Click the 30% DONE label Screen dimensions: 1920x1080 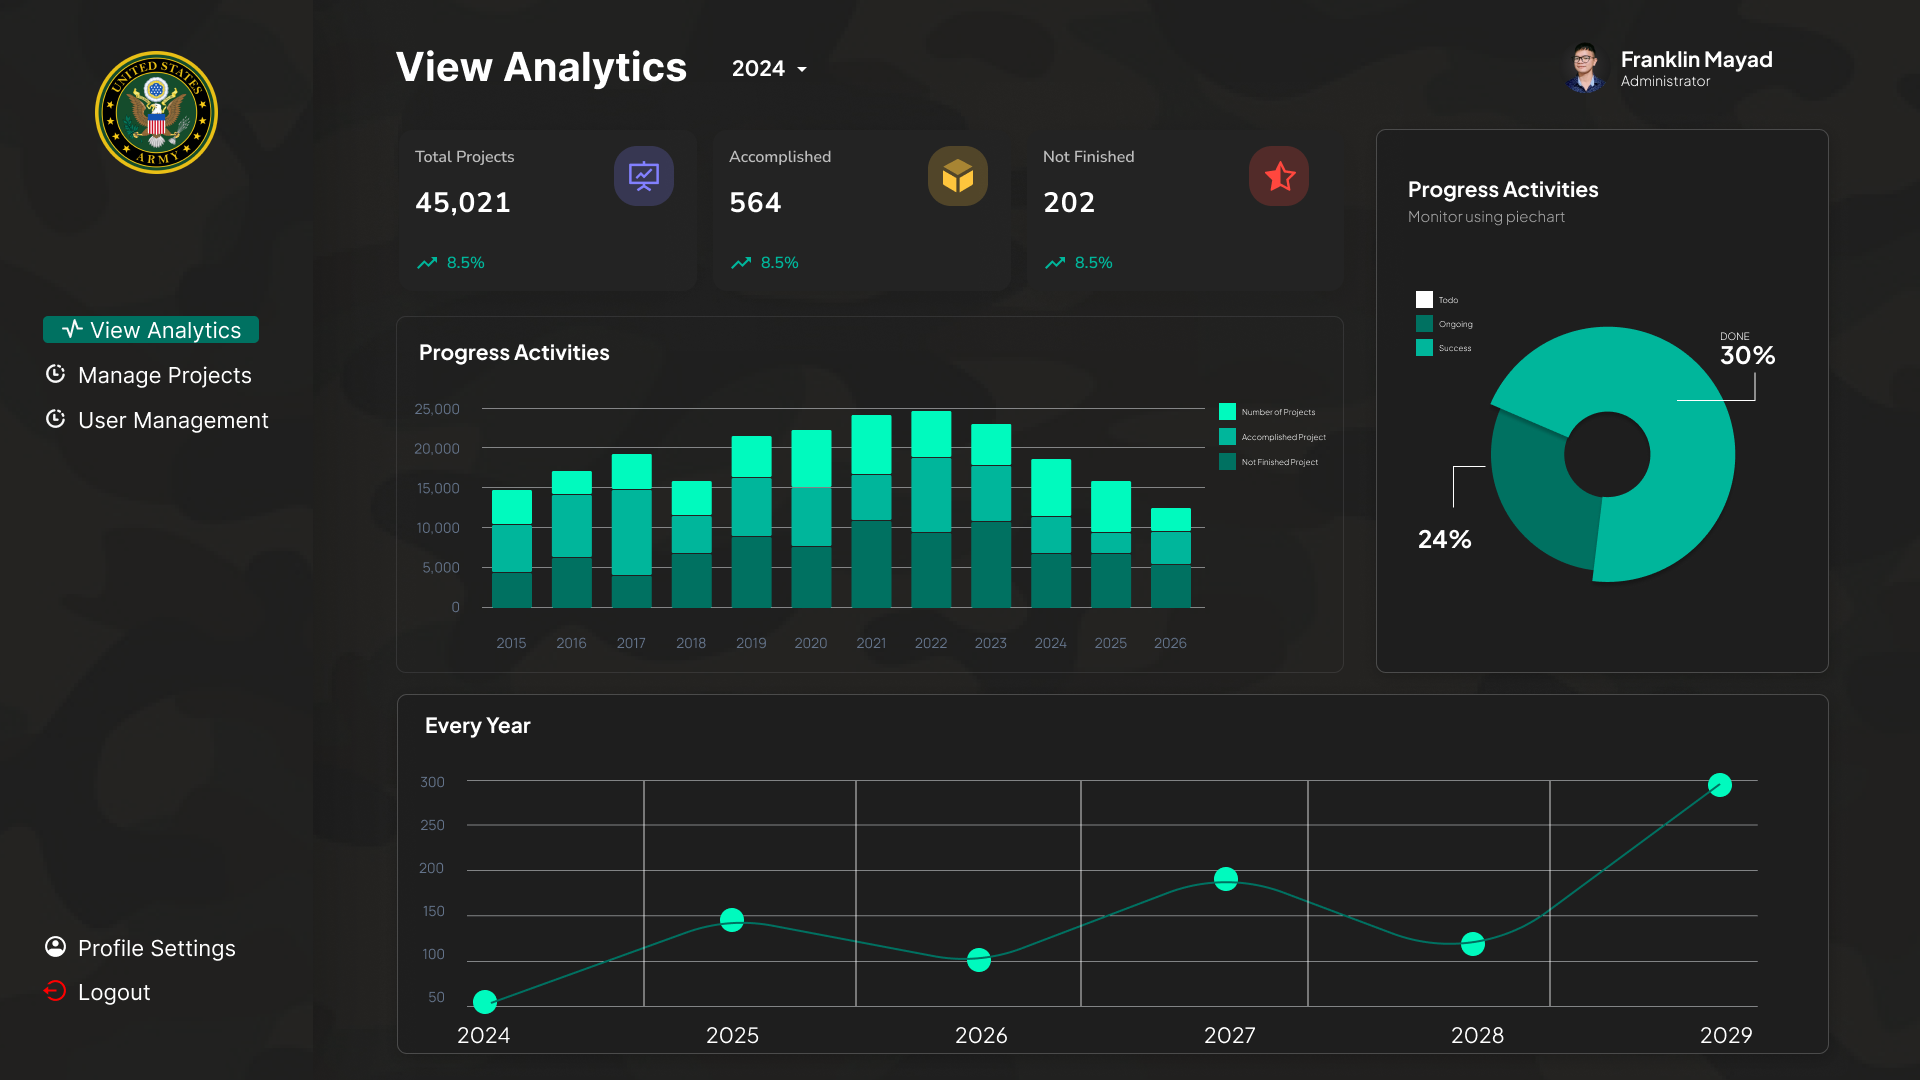click(1747, 349)
